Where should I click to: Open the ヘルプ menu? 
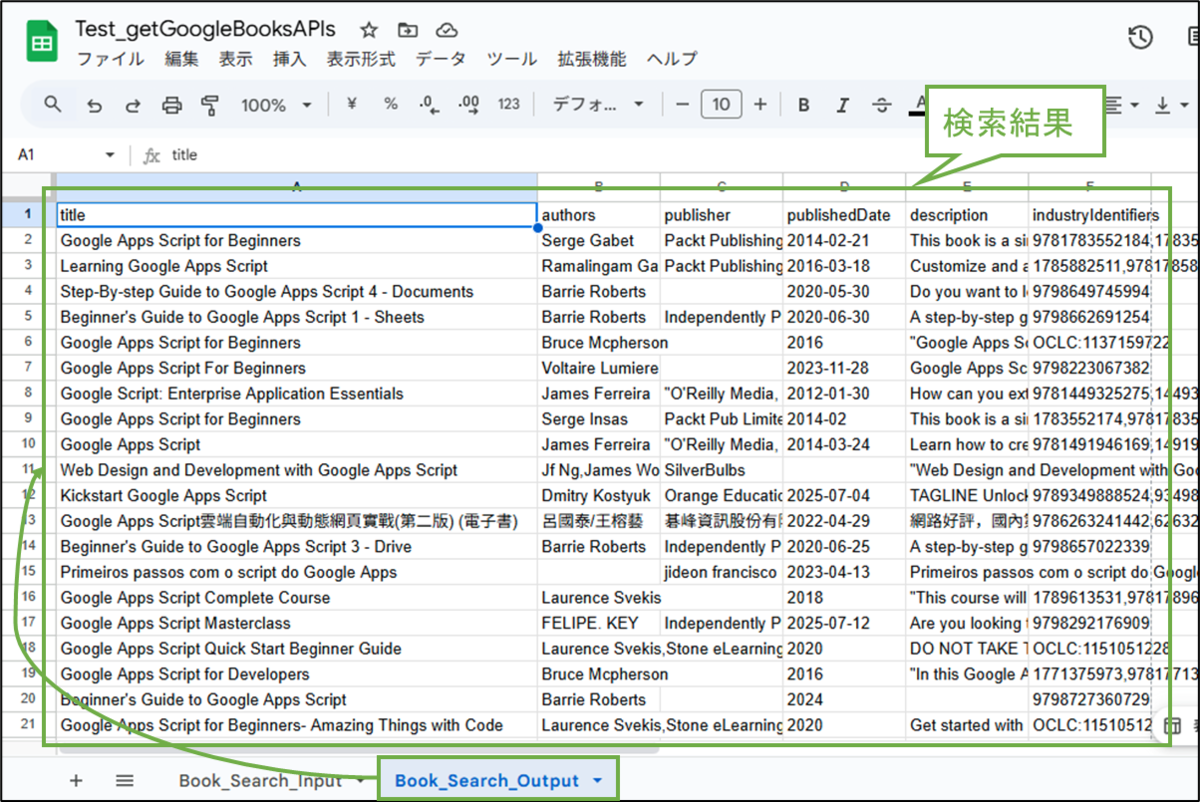[x=672, y=59]
